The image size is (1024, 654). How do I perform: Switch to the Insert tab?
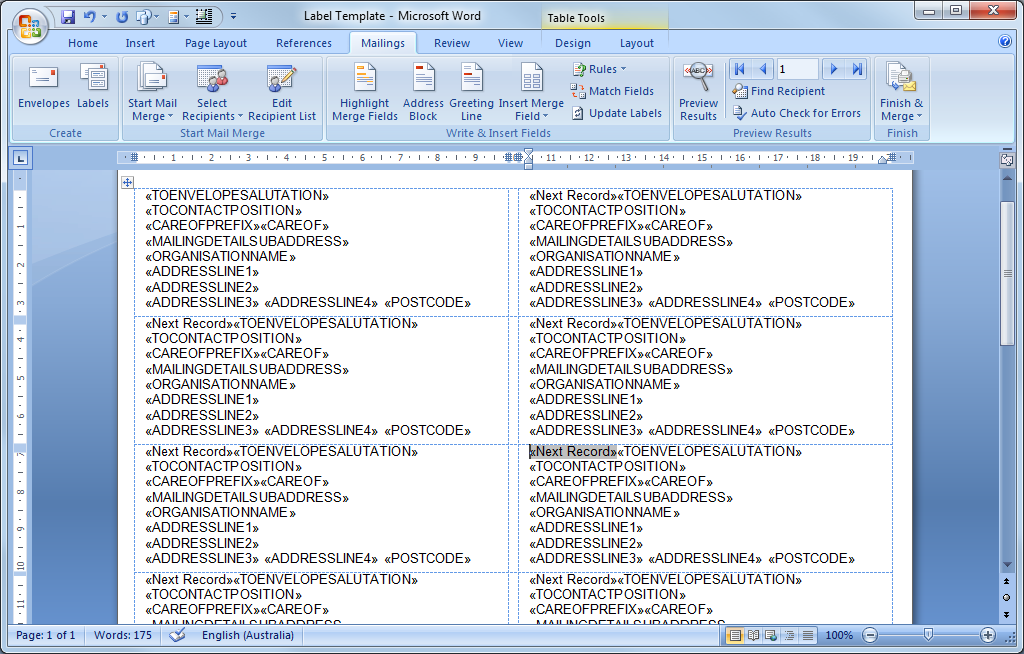pos(140,43)
